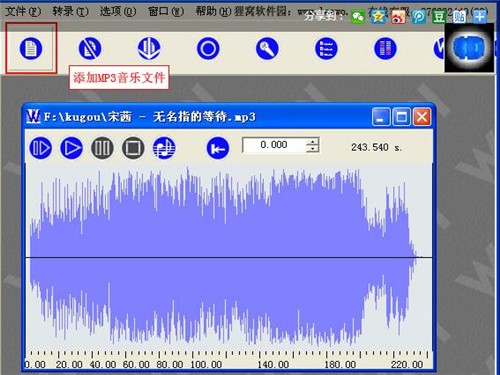Image resolution: width=500 pixels, height=375 pixels.
Task: Stop playback with the square stop button
Action: pyautogui.click(x=133, y=148)
